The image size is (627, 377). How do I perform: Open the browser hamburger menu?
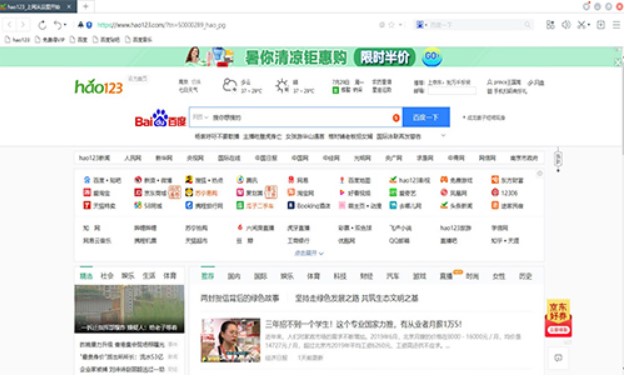tap(616, 25)
